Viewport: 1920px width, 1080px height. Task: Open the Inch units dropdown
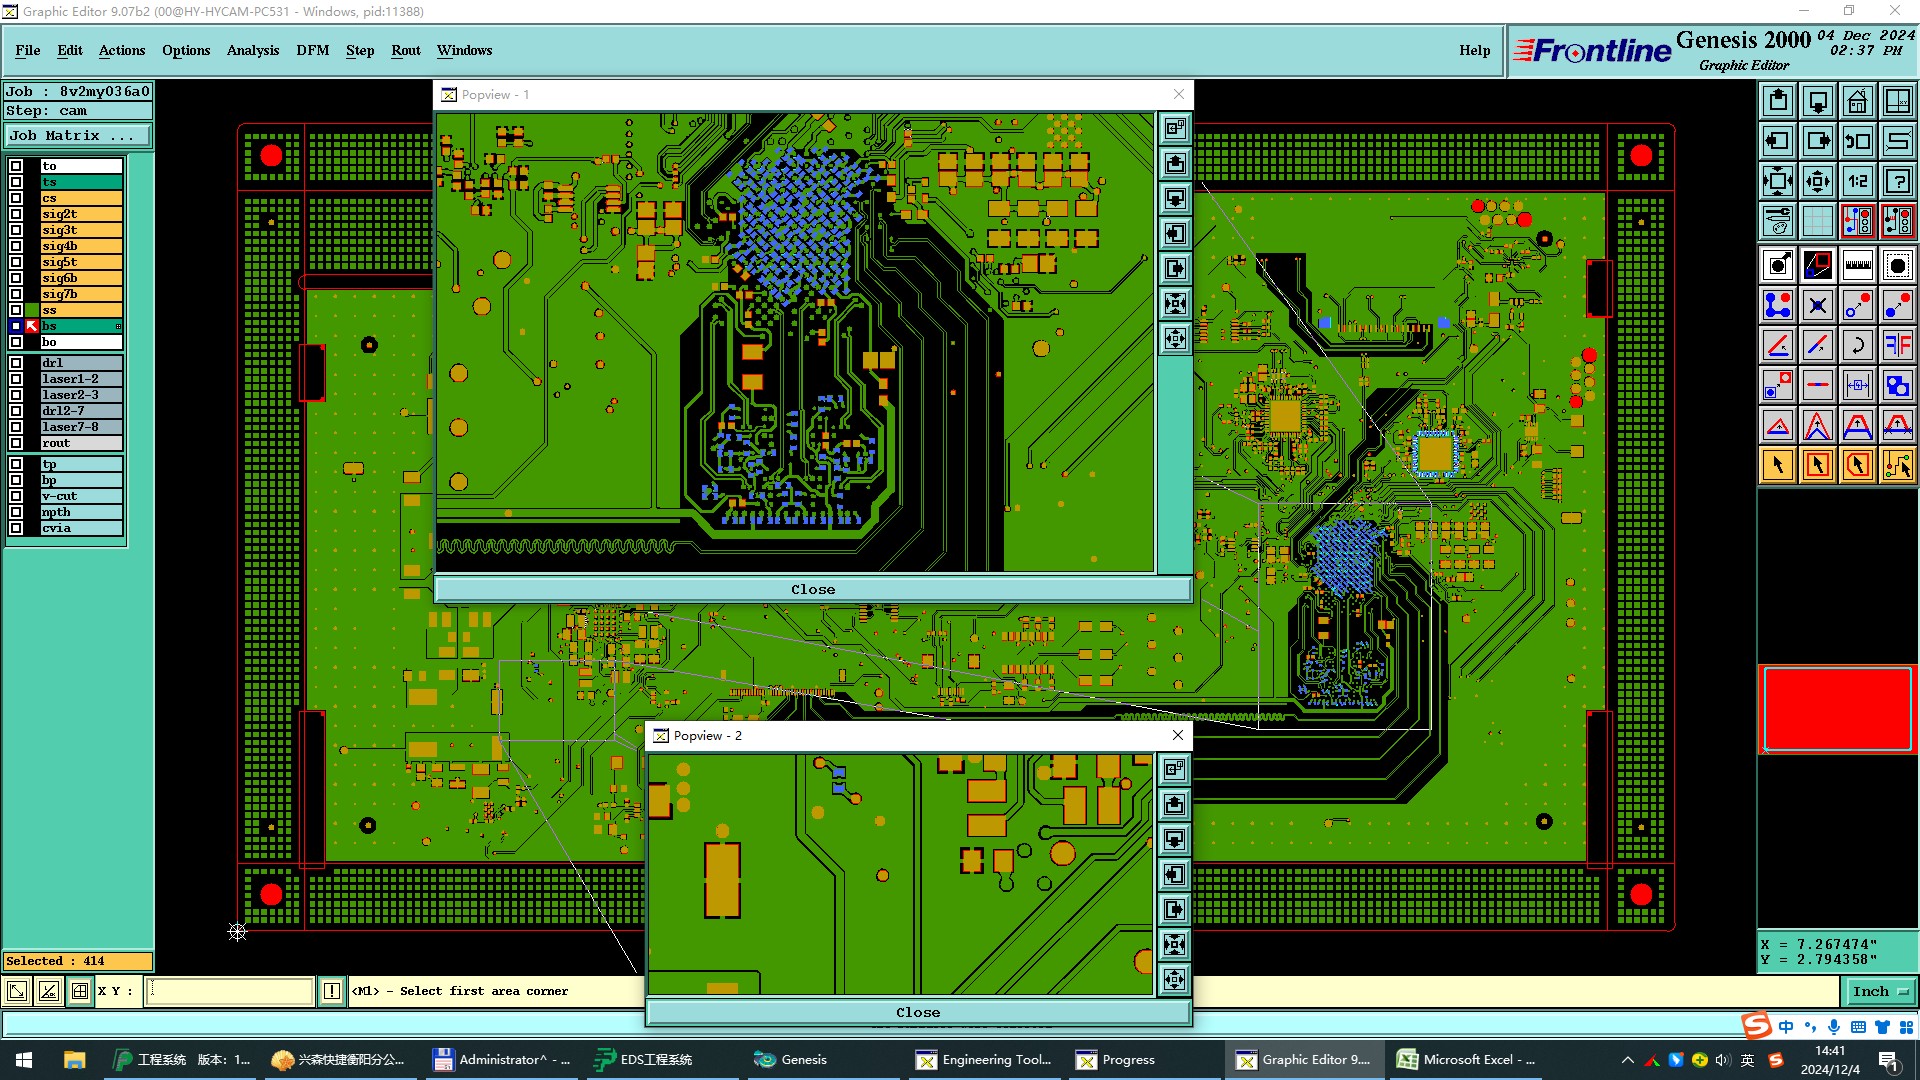pos(1880,991)
